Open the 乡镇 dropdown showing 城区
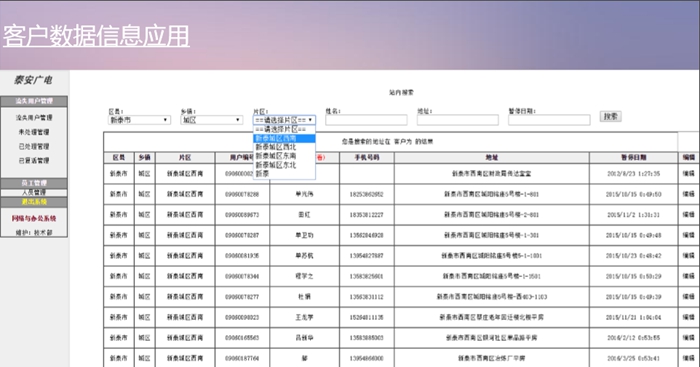 point(212,120)
